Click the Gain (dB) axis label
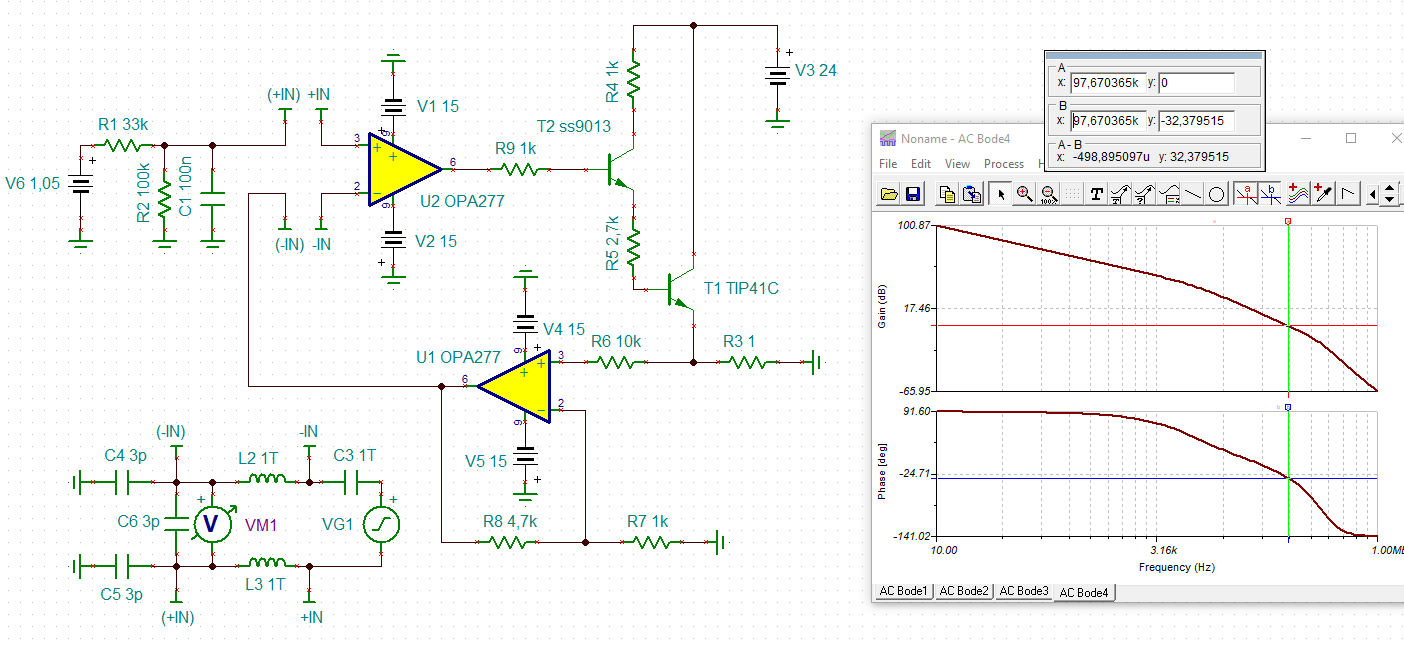 884,308
